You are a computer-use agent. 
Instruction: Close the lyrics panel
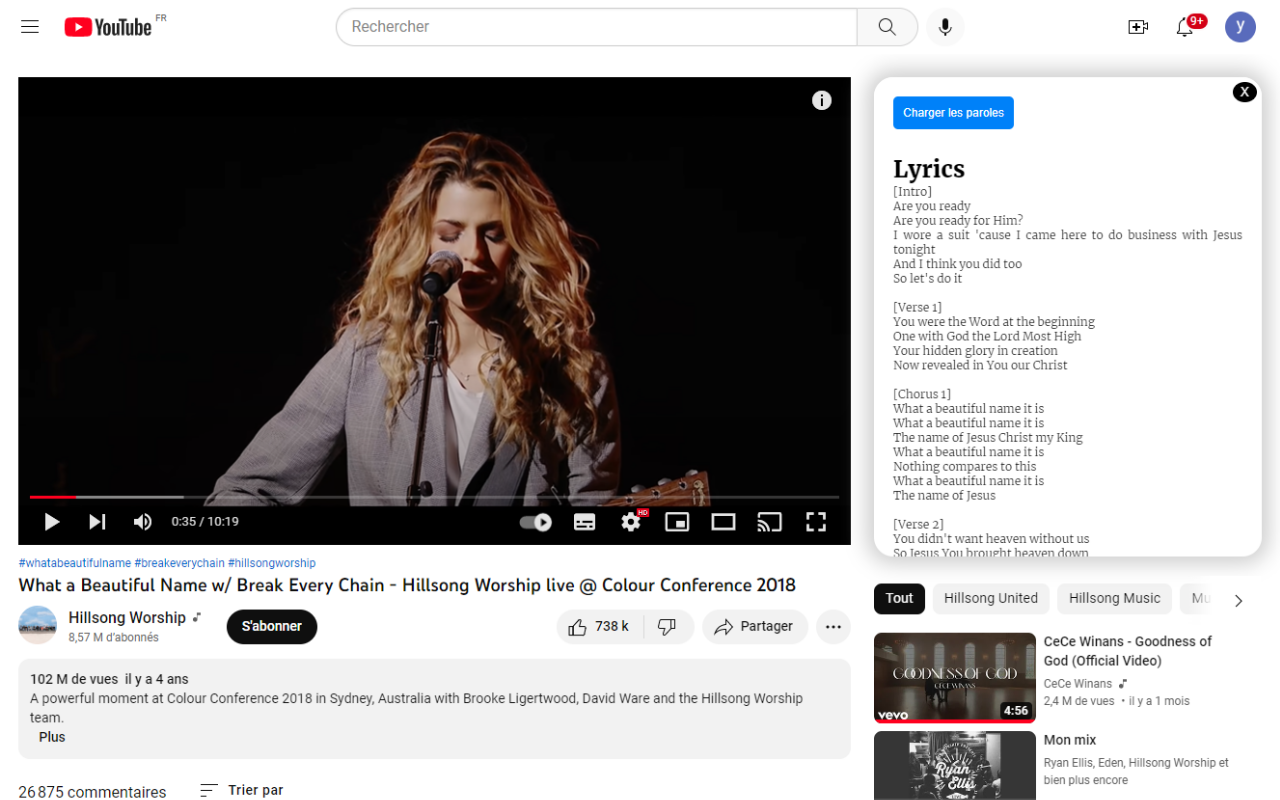[x=1244, y=92]
